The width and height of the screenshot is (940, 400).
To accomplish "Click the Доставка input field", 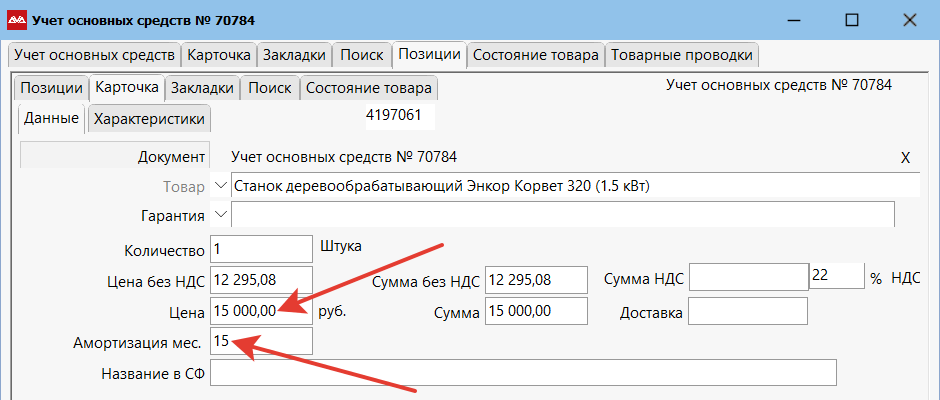I will 747,312.
